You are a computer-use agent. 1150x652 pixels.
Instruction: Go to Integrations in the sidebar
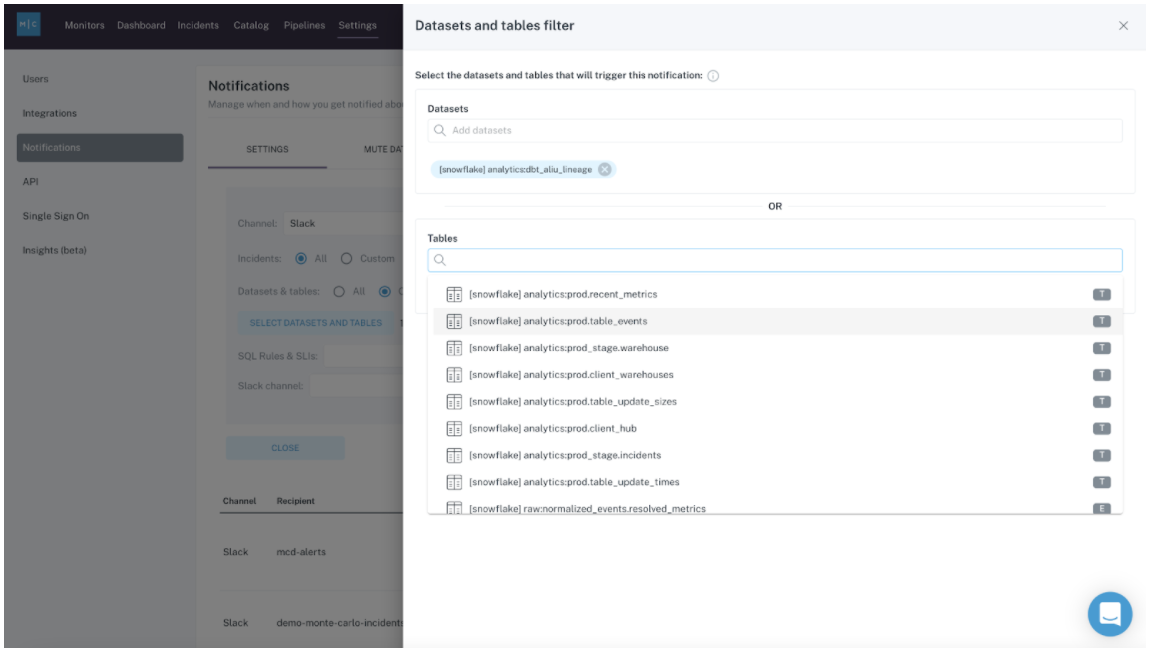[49, 114]
